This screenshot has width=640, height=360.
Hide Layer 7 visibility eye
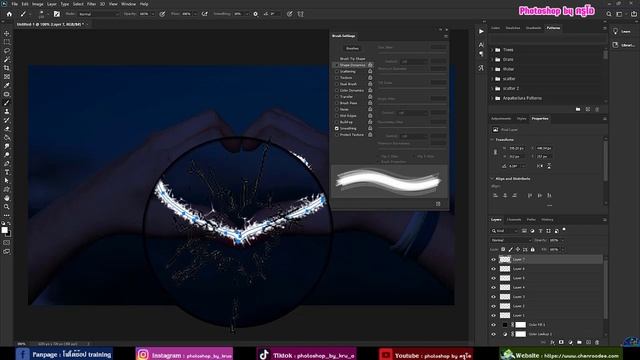click(493, 260)
